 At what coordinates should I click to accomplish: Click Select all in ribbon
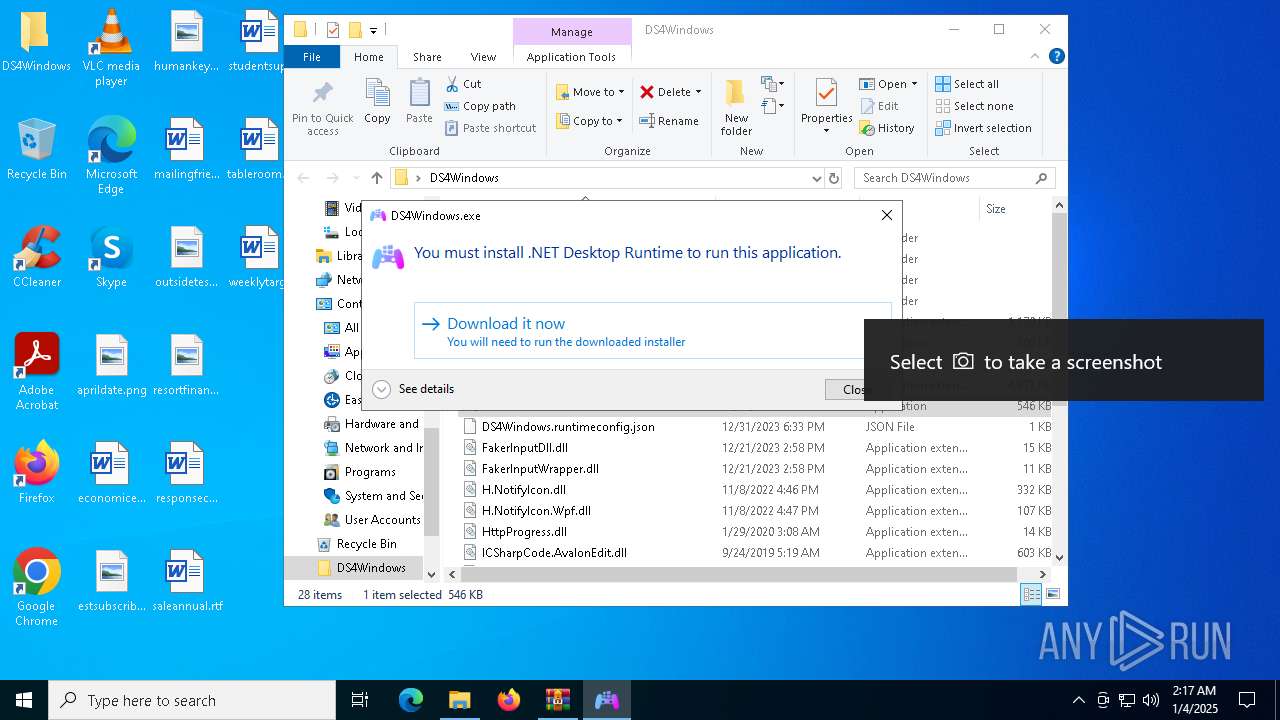click(x=967, y=84)
